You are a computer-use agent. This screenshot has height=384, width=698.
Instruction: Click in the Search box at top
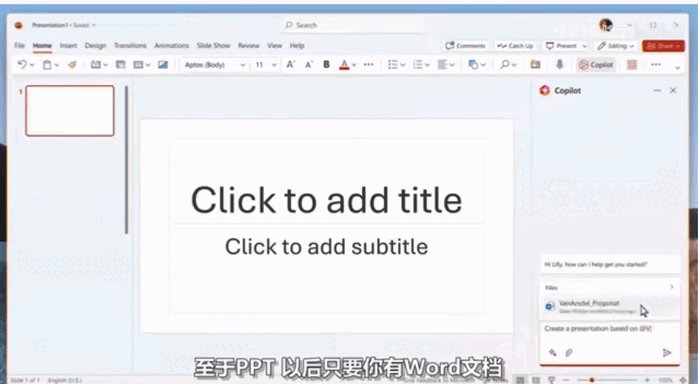pos(354,25)
